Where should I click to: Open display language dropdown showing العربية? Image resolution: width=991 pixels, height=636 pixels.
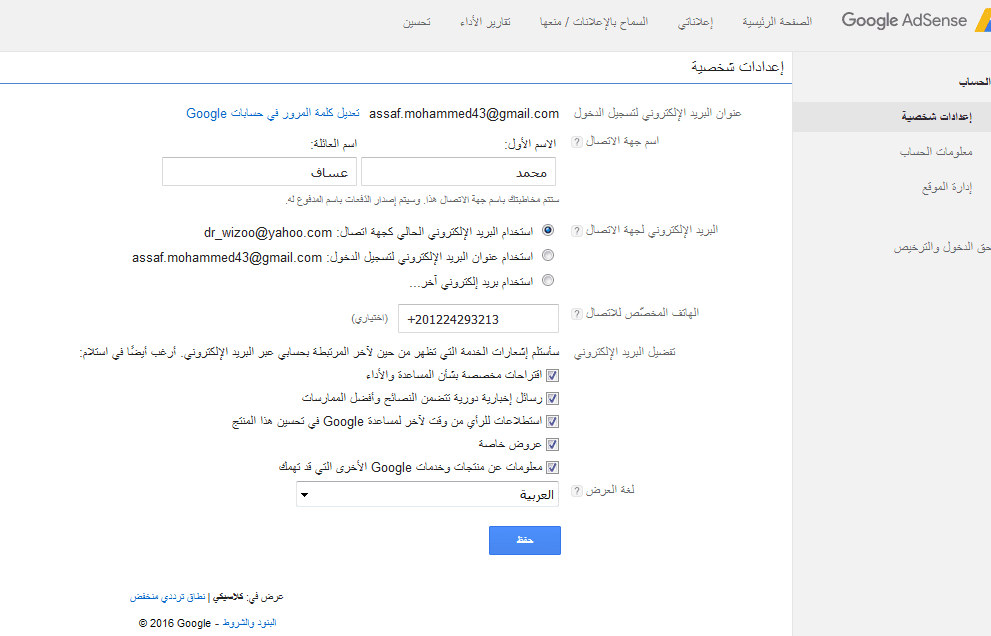tap(427, 494)
